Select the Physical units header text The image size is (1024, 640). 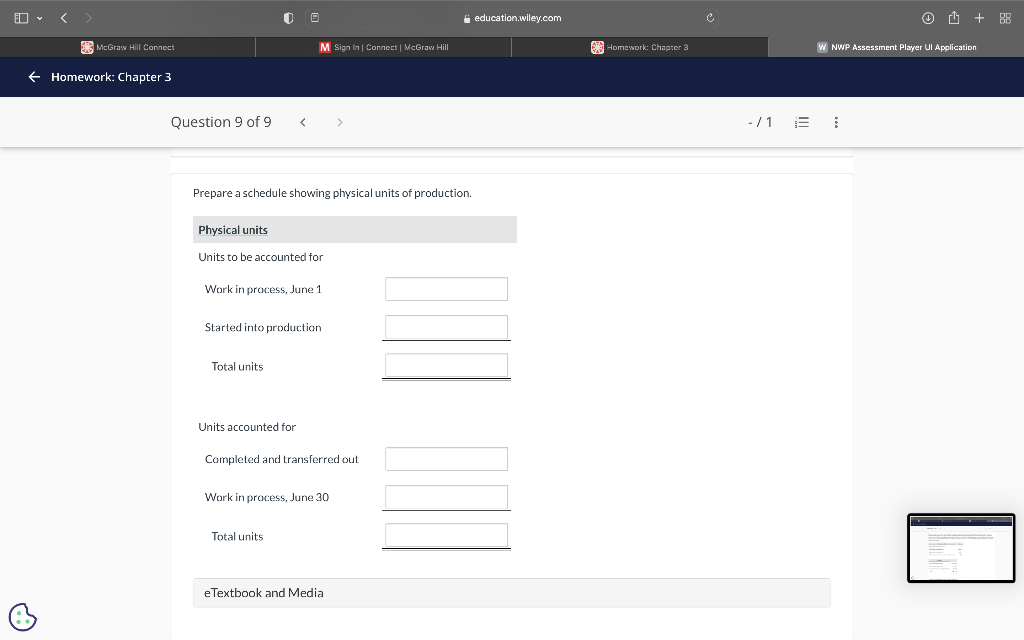(233, 230)
